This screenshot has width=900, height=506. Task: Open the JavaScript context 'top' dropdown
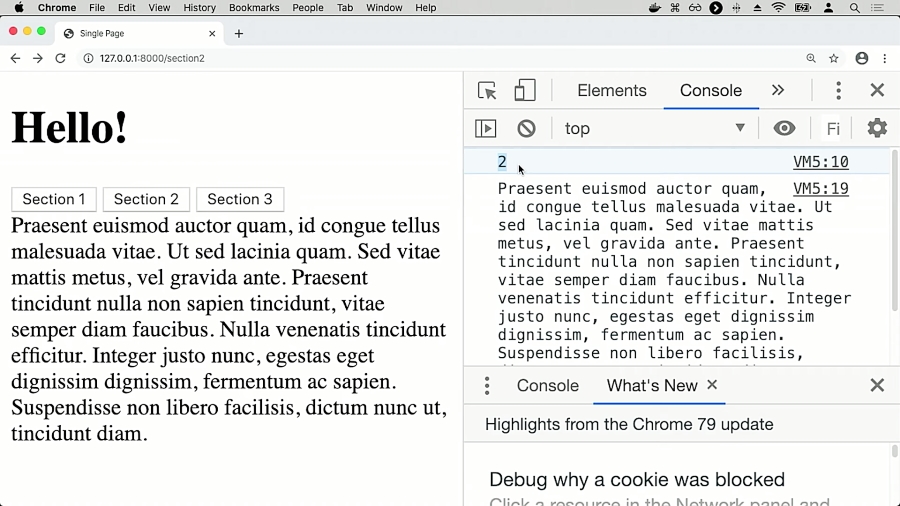[x=655, y=128]
